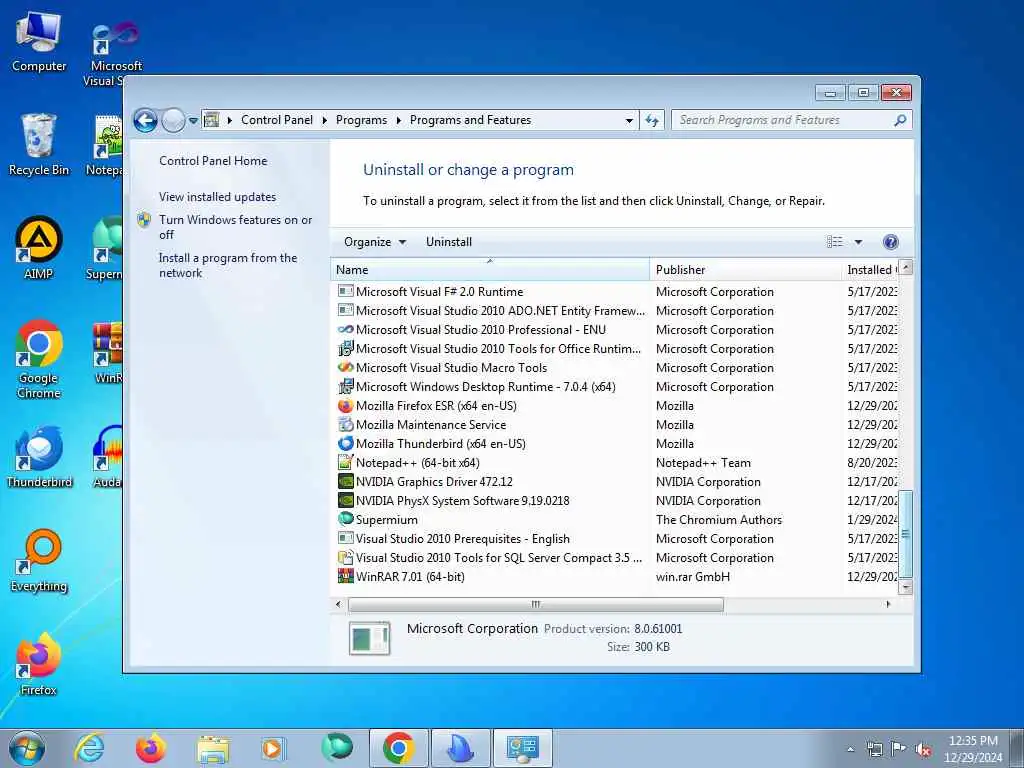Click the horizontal scrollbar thumb

536,605
